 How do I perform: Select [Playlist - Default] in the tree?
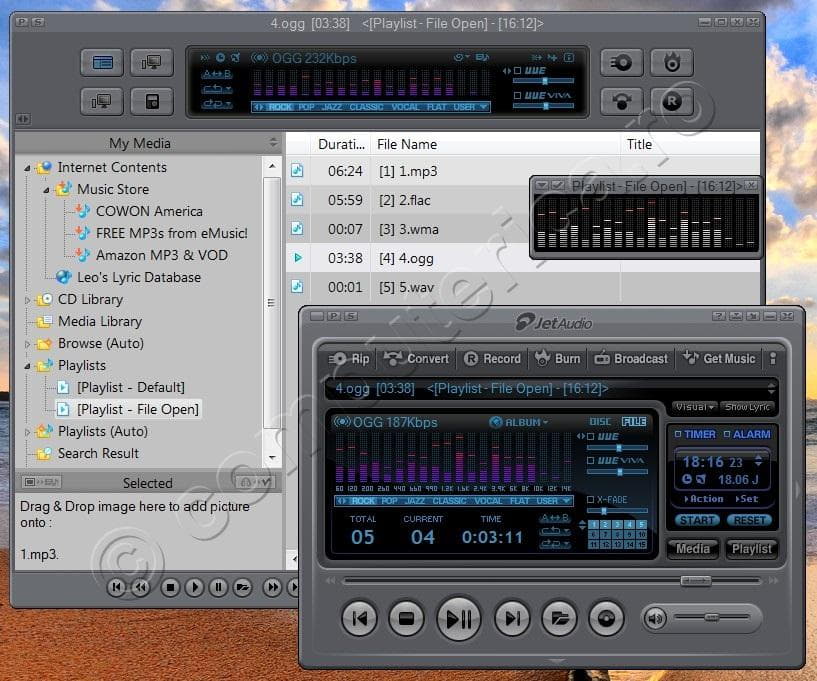click(130, 388)
